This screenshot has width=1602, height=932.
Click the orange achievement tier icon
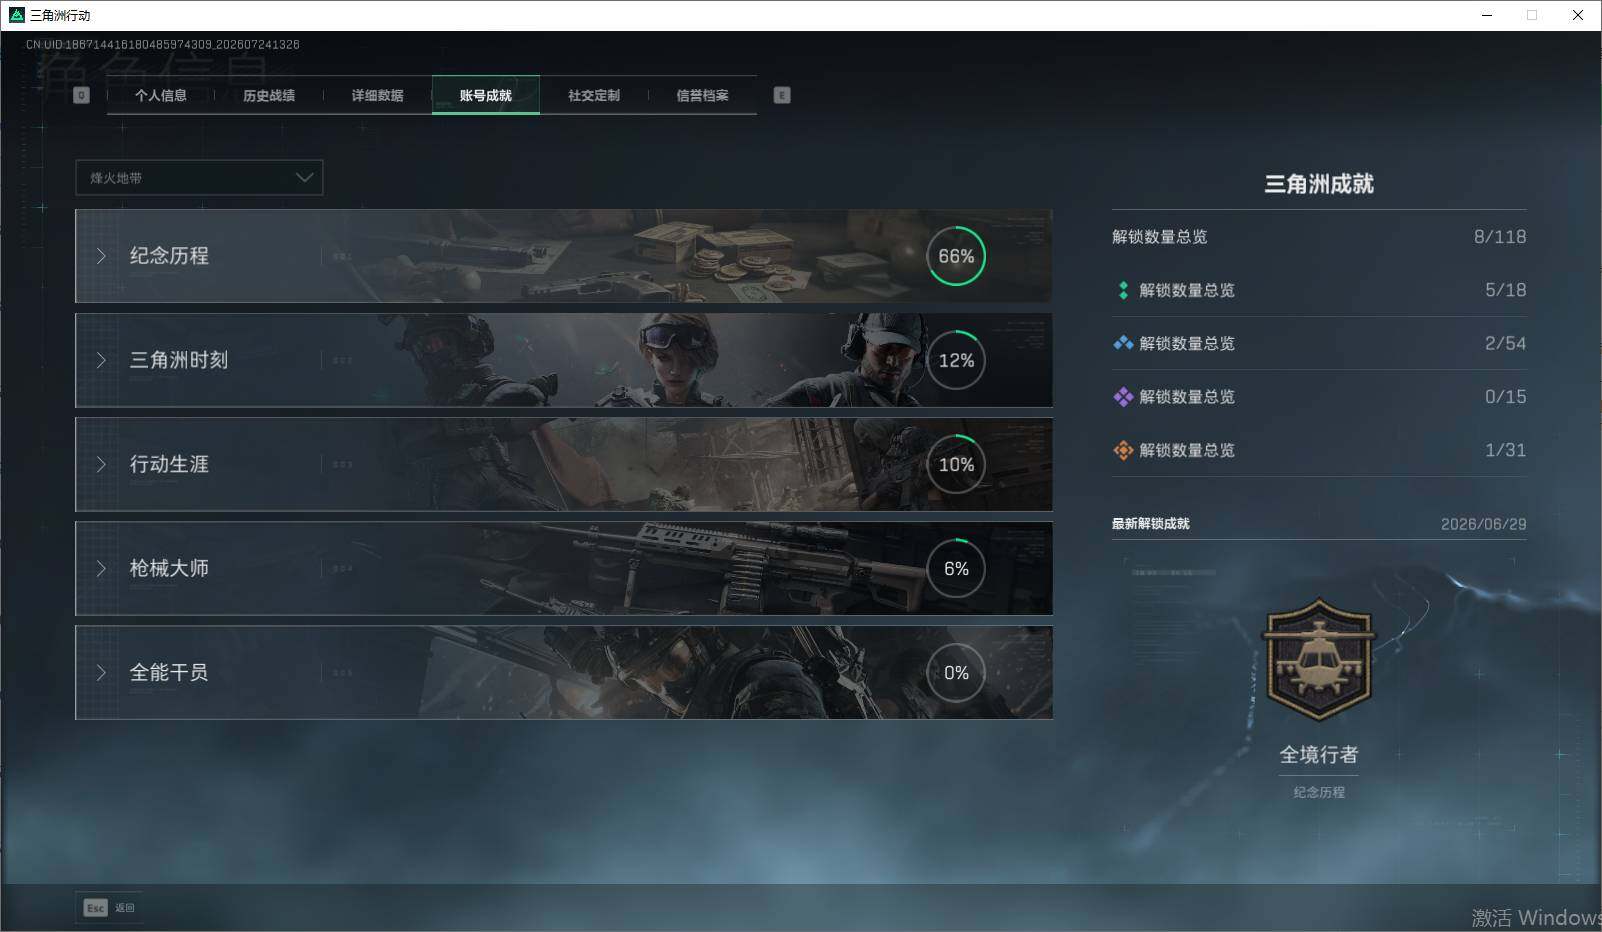click(x=1123, y=450)
